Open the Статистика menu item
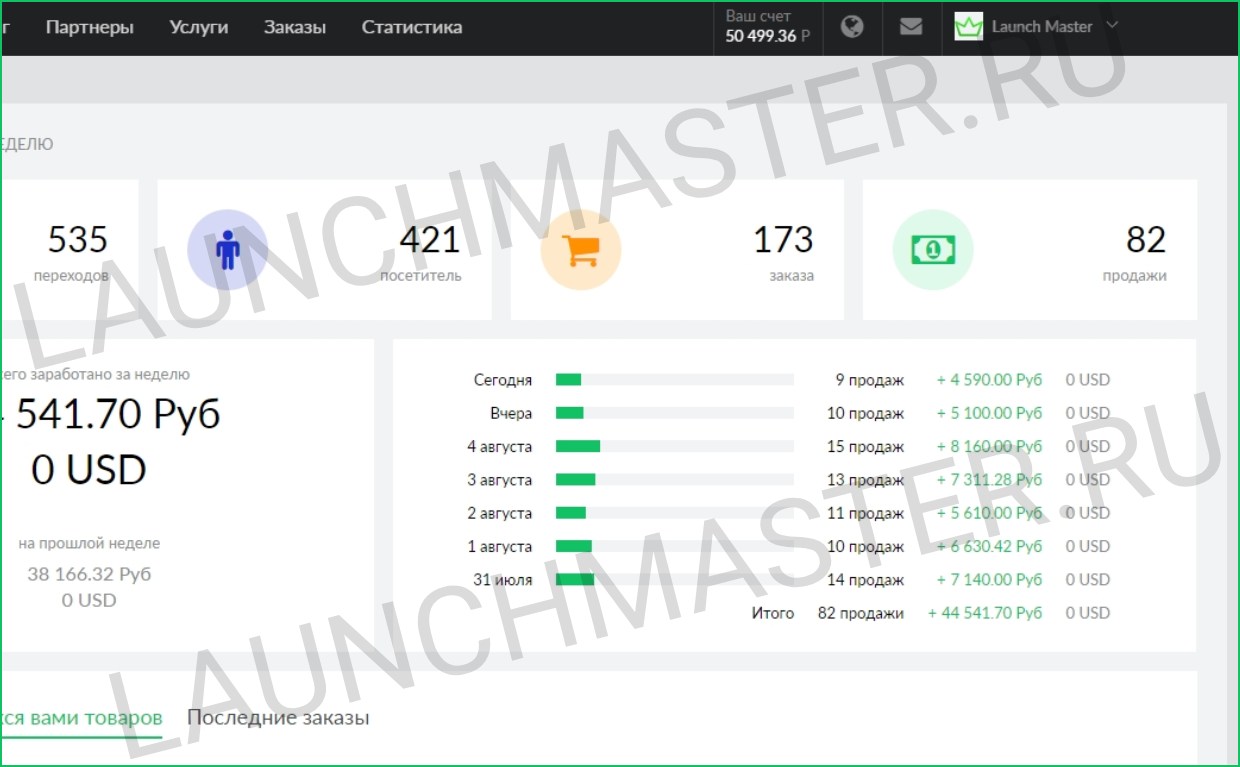Screen dimensions: 1240x767 (x=412, y=27)
